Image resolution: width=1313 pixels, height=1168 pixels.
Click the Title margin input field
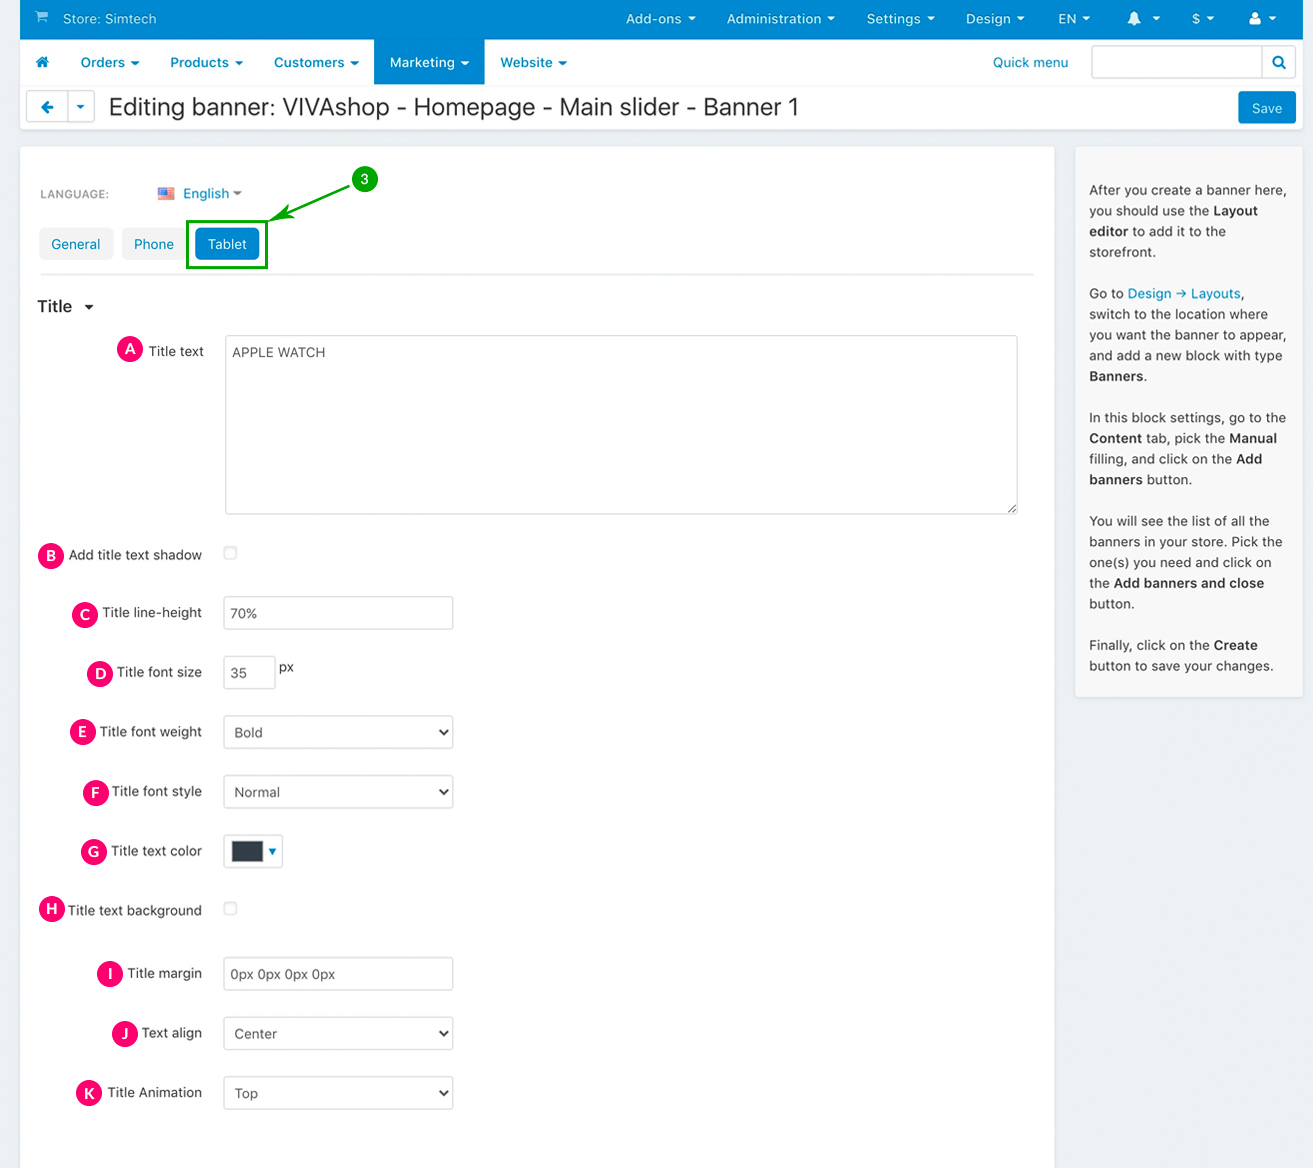point(338,974)
